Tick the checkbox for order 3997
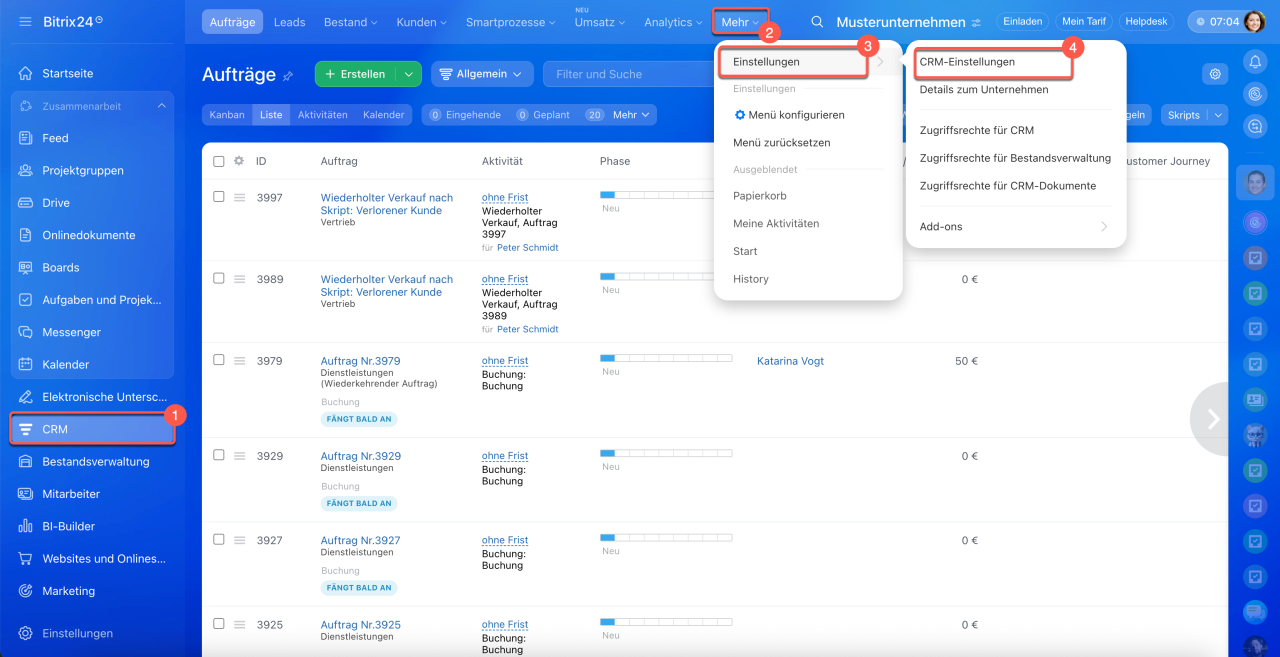 tap(219, 197)
